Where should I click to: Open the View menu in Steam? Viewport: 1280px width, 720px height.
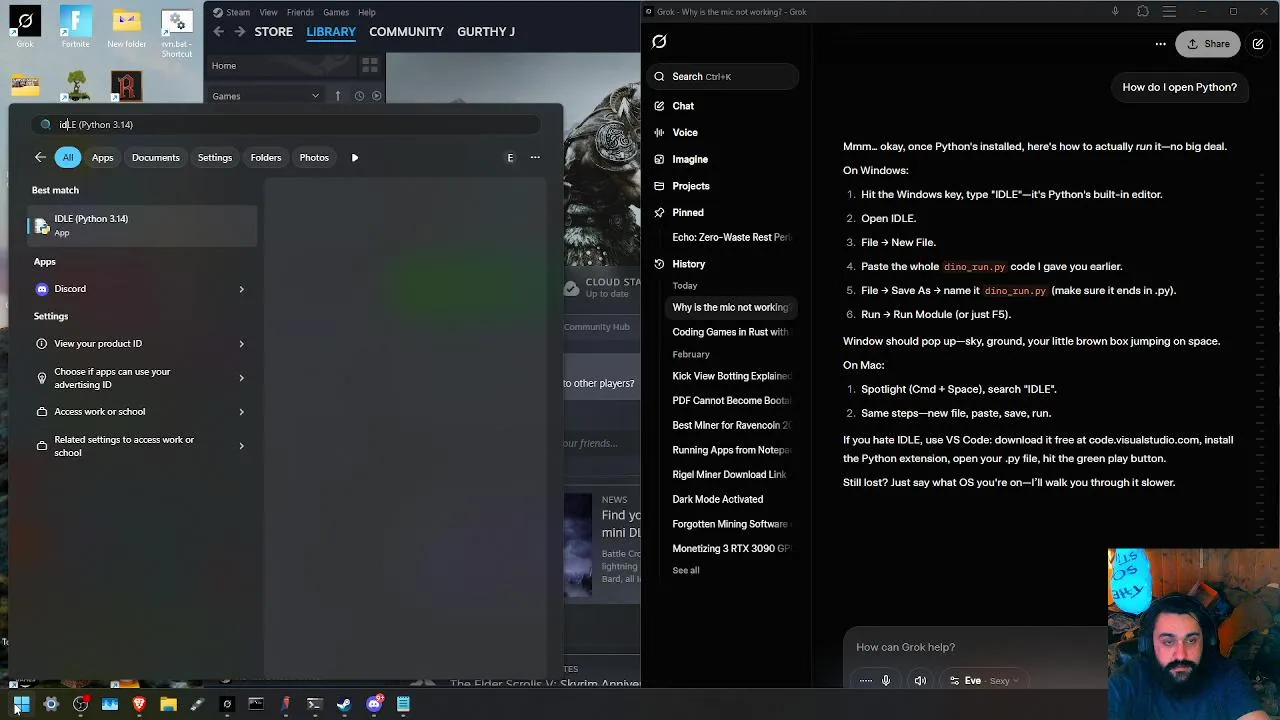268,12
